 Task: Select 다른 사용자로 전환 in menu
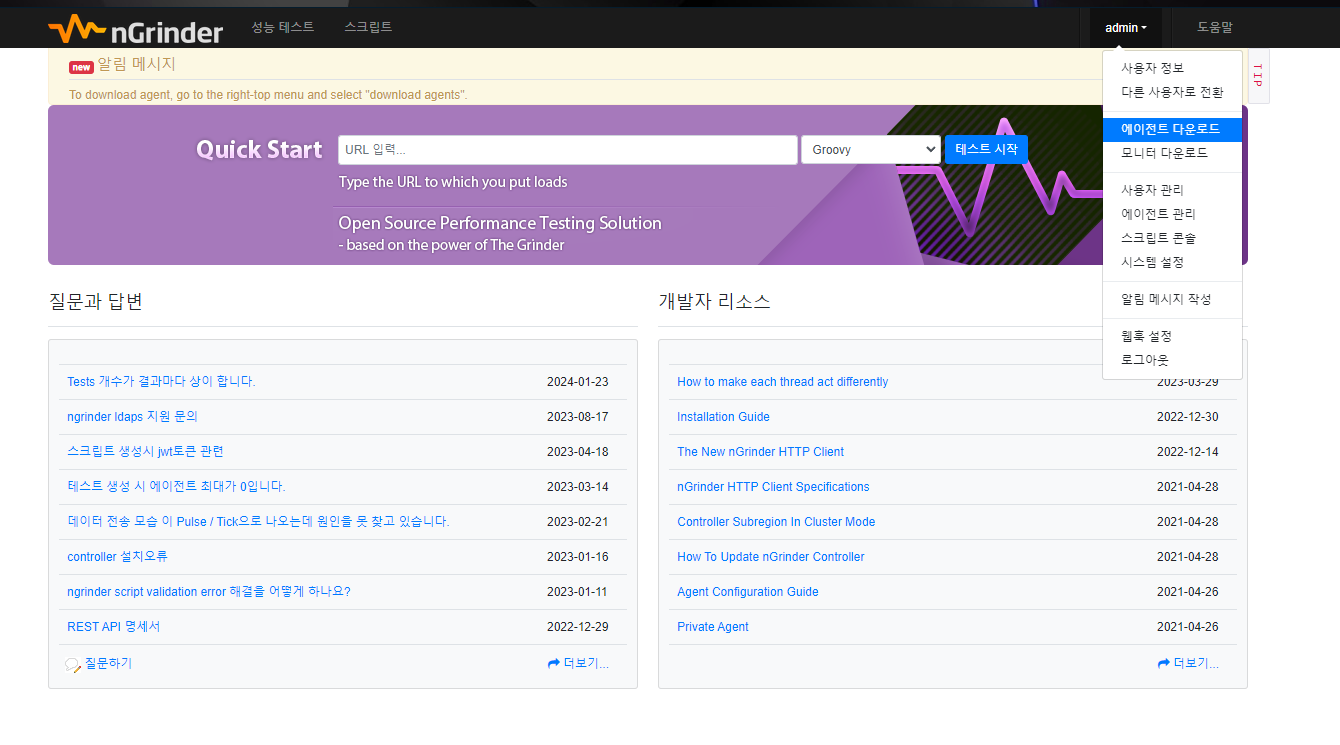point(1172,92)
